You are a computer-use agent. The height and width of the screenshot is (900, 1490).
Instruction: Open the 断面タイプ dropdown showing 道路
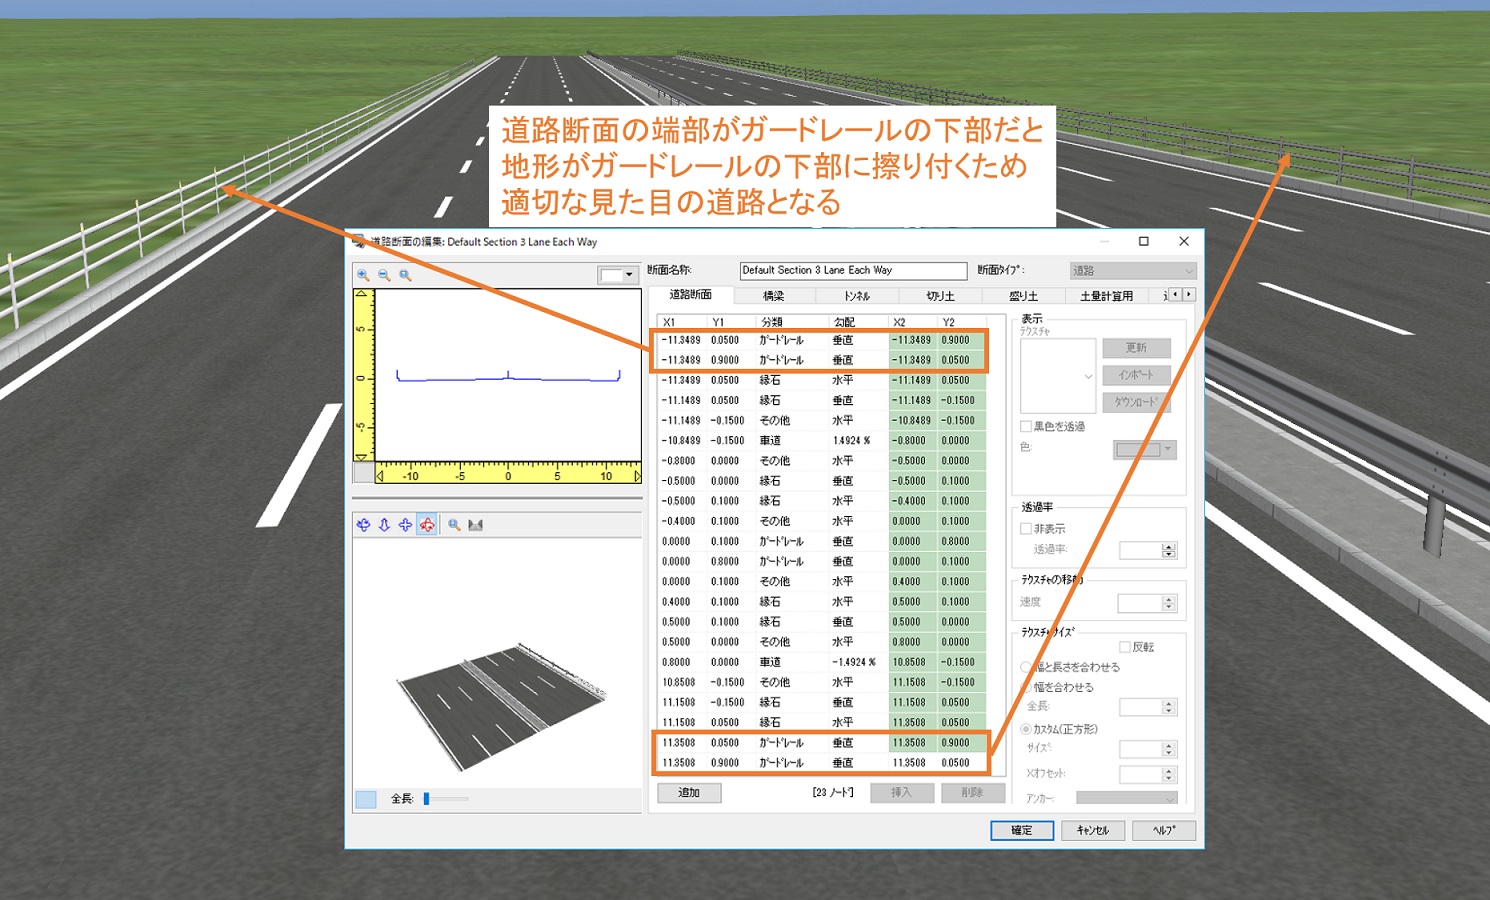click(x=1133, y=271)
